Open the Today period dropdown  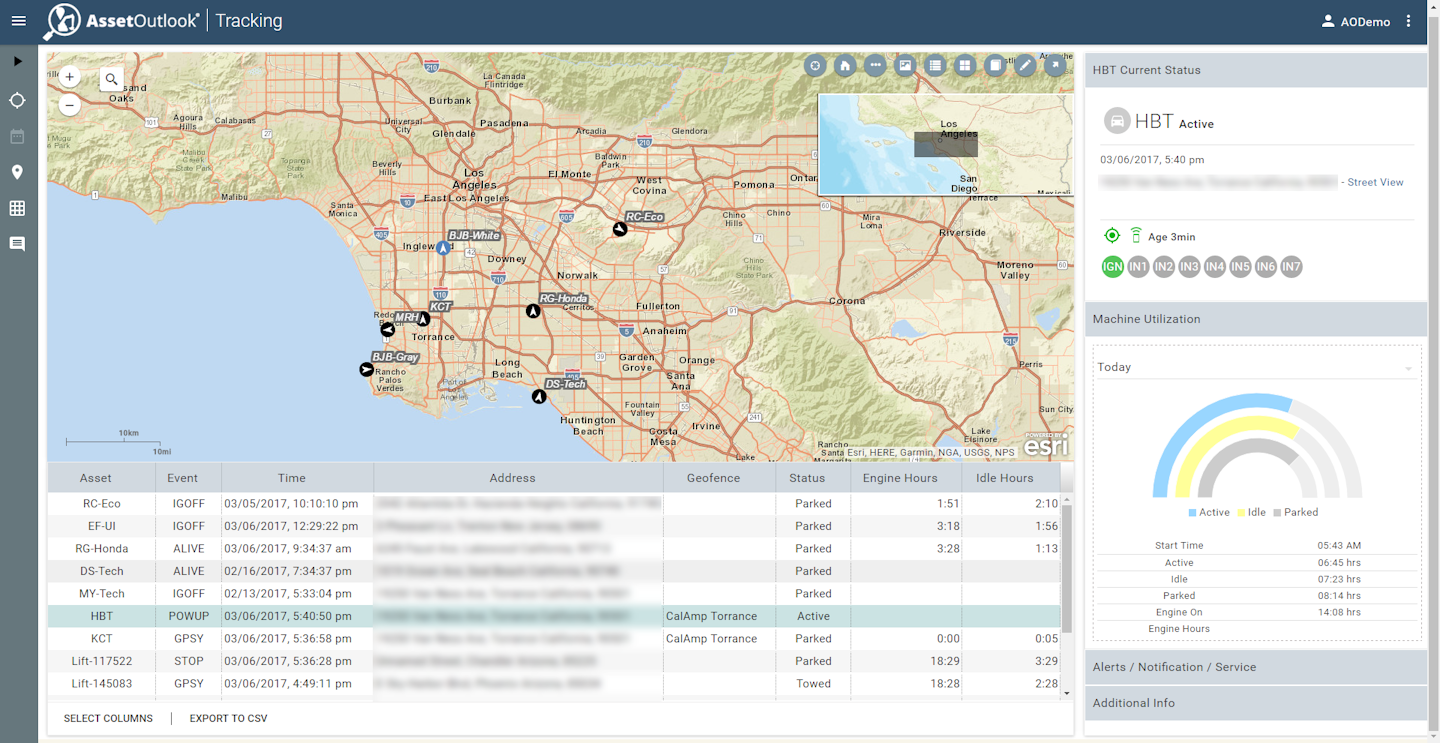1256,367
